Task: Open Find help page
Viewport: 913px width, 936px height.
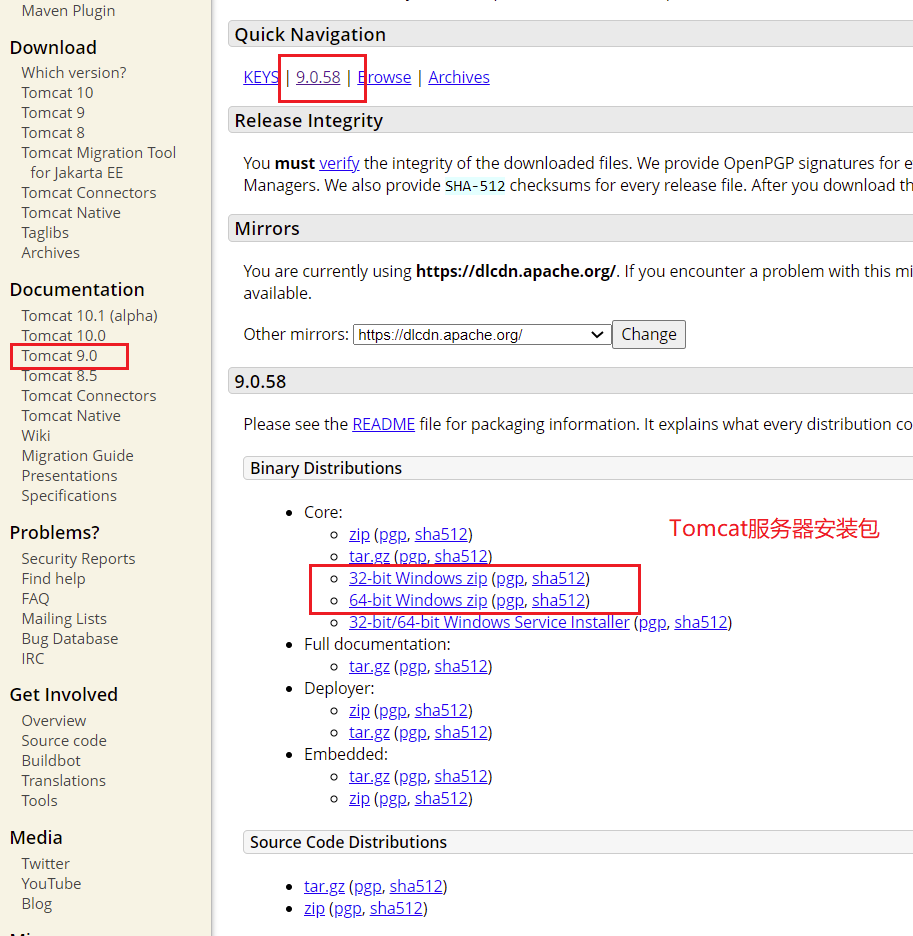Action: pos(53,579)
